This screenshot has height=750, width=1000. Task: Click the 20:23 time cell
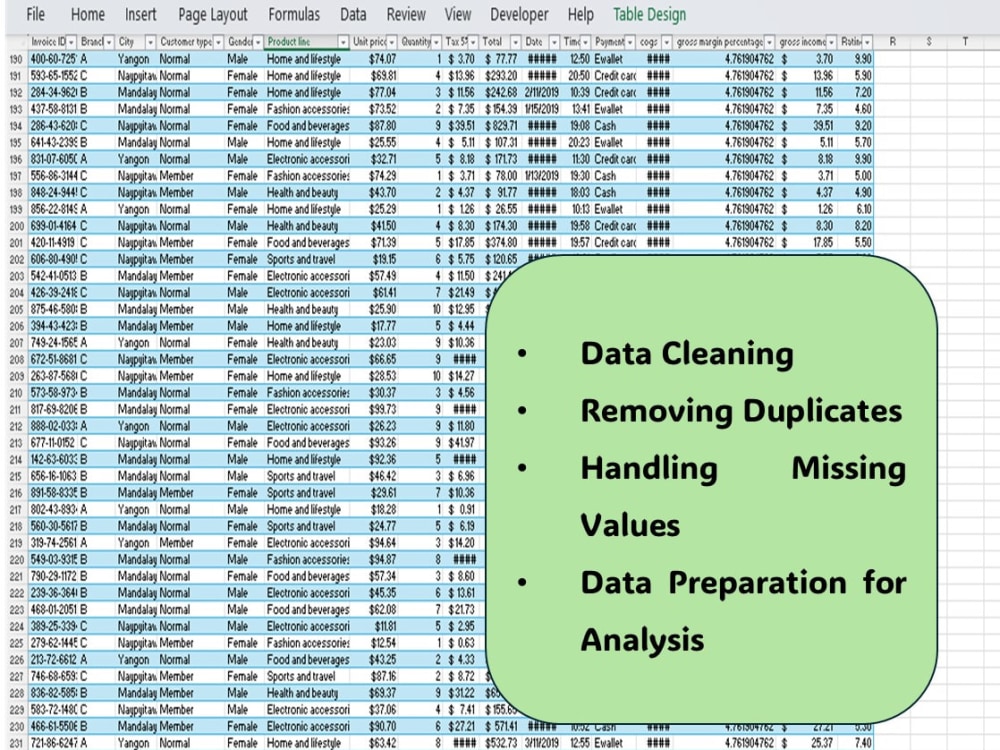tap(577, 142)
